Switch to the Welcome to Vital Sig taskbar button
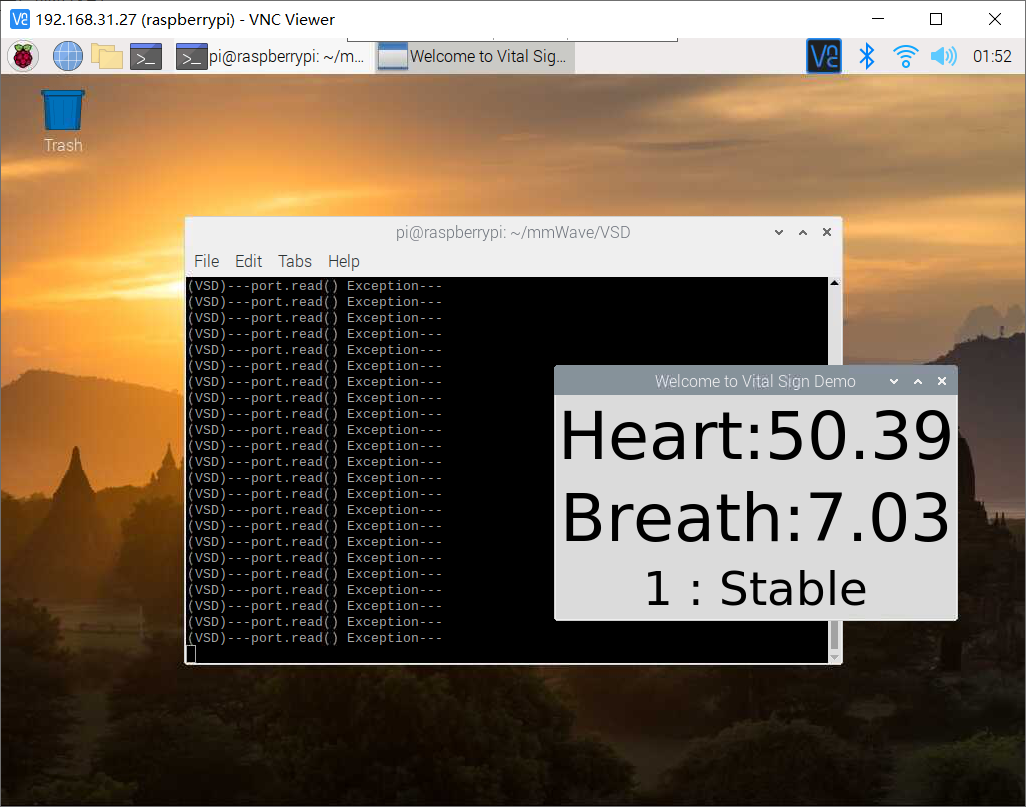The height and width of the screenshot is (807, 1026). [x=475, y=57]
